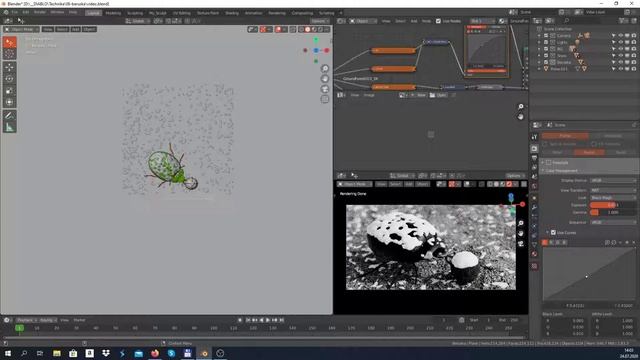Open Dropbox from the taskbar
This screenshot has height=360, width=640.
pos(106,353)
